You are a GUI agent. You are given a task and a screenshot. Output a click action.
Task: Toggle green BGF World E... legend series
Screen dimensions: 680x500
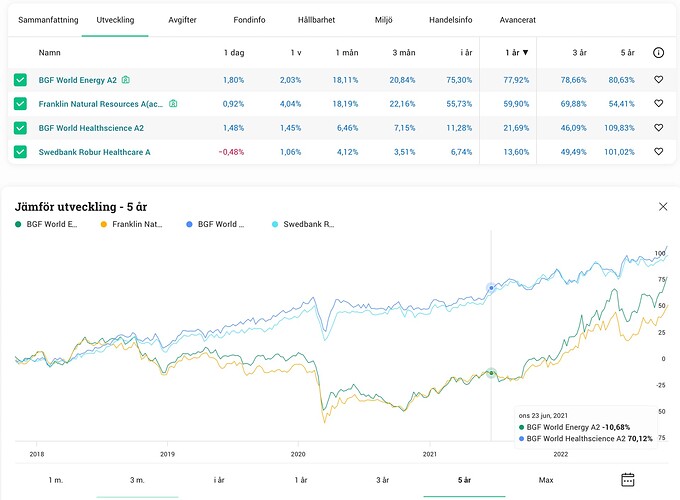coord(46,224)
